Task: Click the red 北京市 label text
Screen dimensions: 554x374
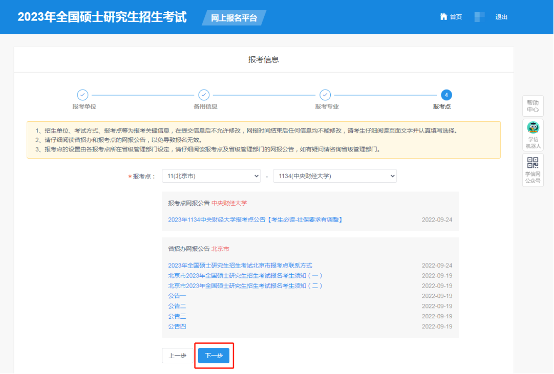Action: tap(220, 249)
